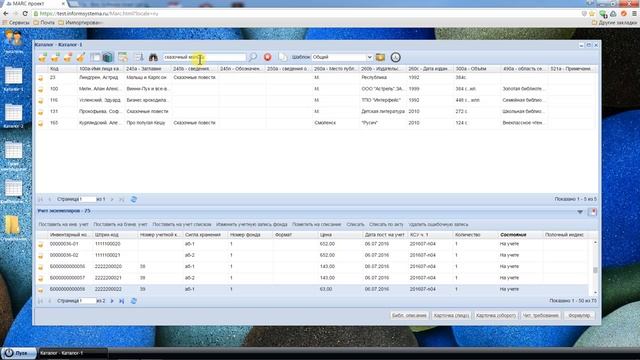
Task: Click the calendar-table icon in toolbar
Action: coord(122,58)
